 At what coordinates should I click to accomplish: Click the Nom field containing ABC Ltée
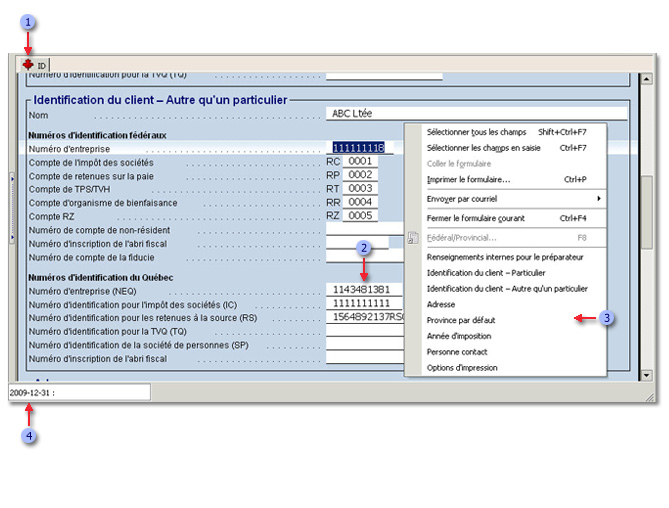click(x=477, y=113)
